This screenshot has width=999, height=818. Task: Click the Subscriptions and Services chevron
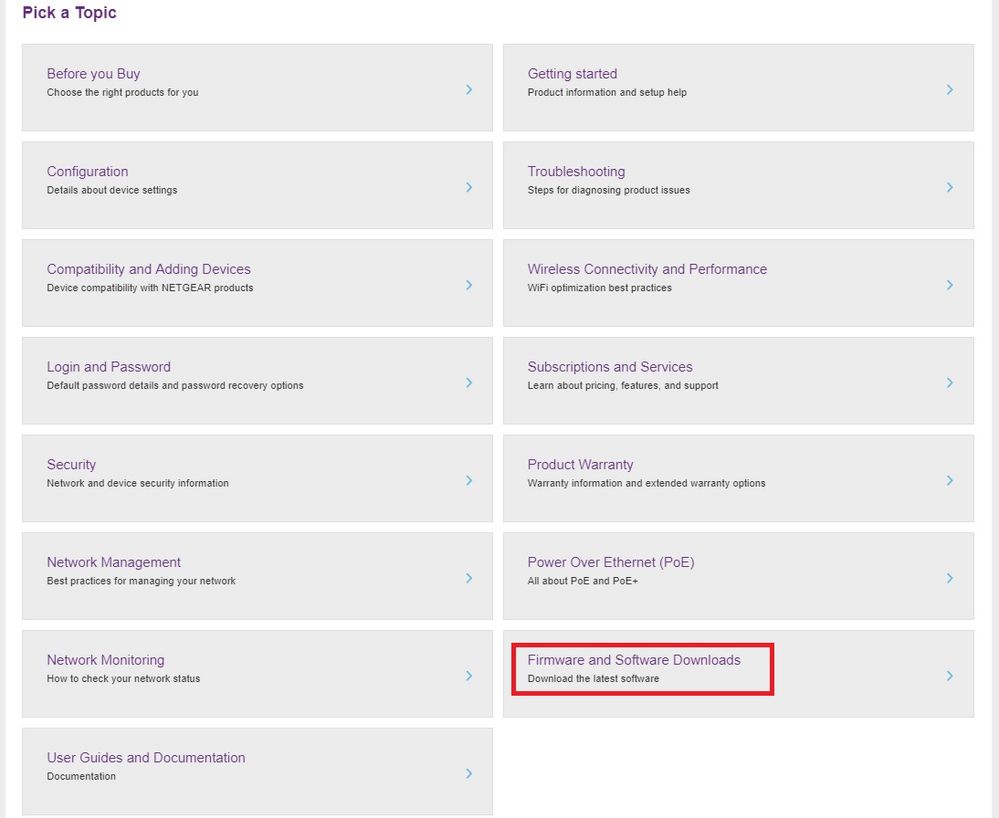click(x=949, y=383)
